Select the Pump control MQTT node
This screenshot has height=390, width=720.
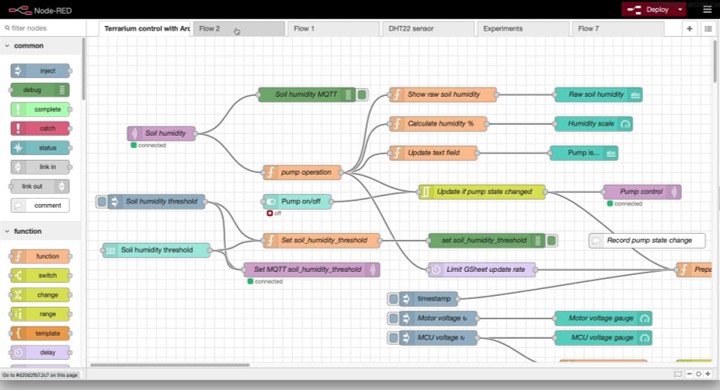coord(642,192)
